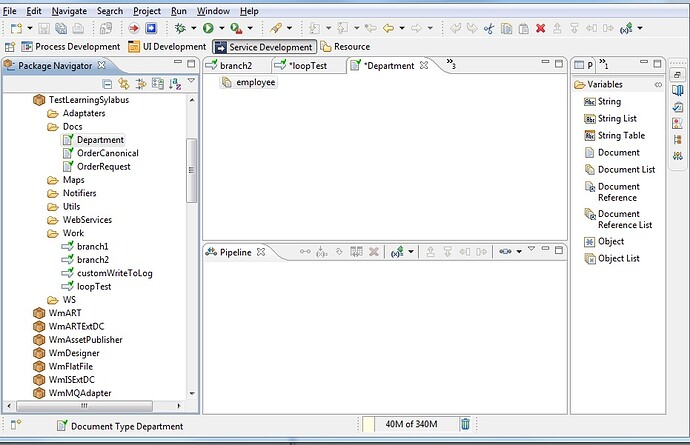690x445 pixels.
Task: Open Pipeline view menu triangle
Action: [x=531, y=249]
